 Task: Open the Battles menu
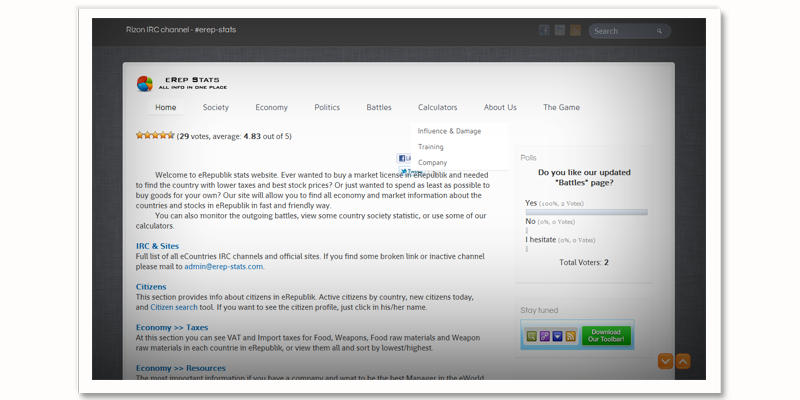(x=379, y=107)
